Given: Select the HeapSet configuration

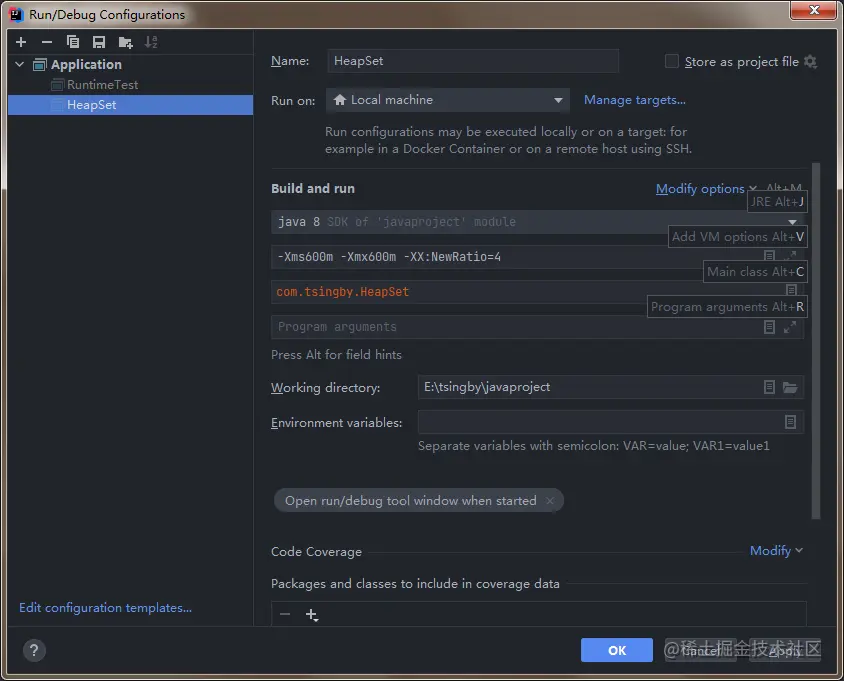Looking at the screenshot, I should pos(130,105).
